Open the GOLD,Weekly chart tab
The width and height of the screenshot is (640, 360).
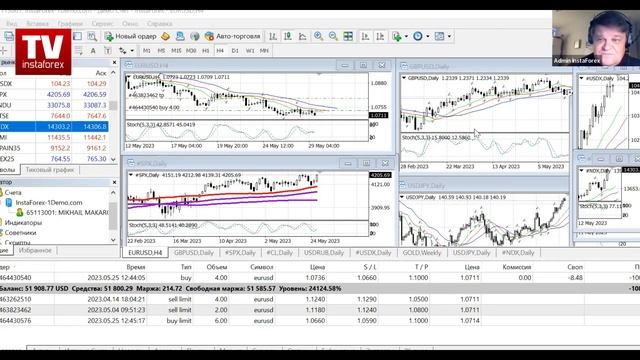(422, 253)
